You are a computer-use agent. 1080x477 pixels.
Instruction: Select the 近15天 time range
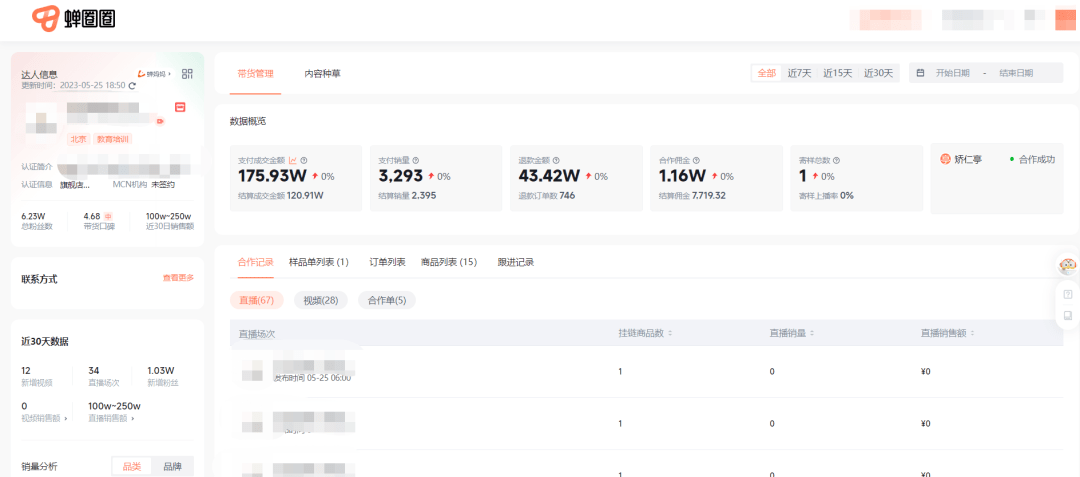point(838,73)
